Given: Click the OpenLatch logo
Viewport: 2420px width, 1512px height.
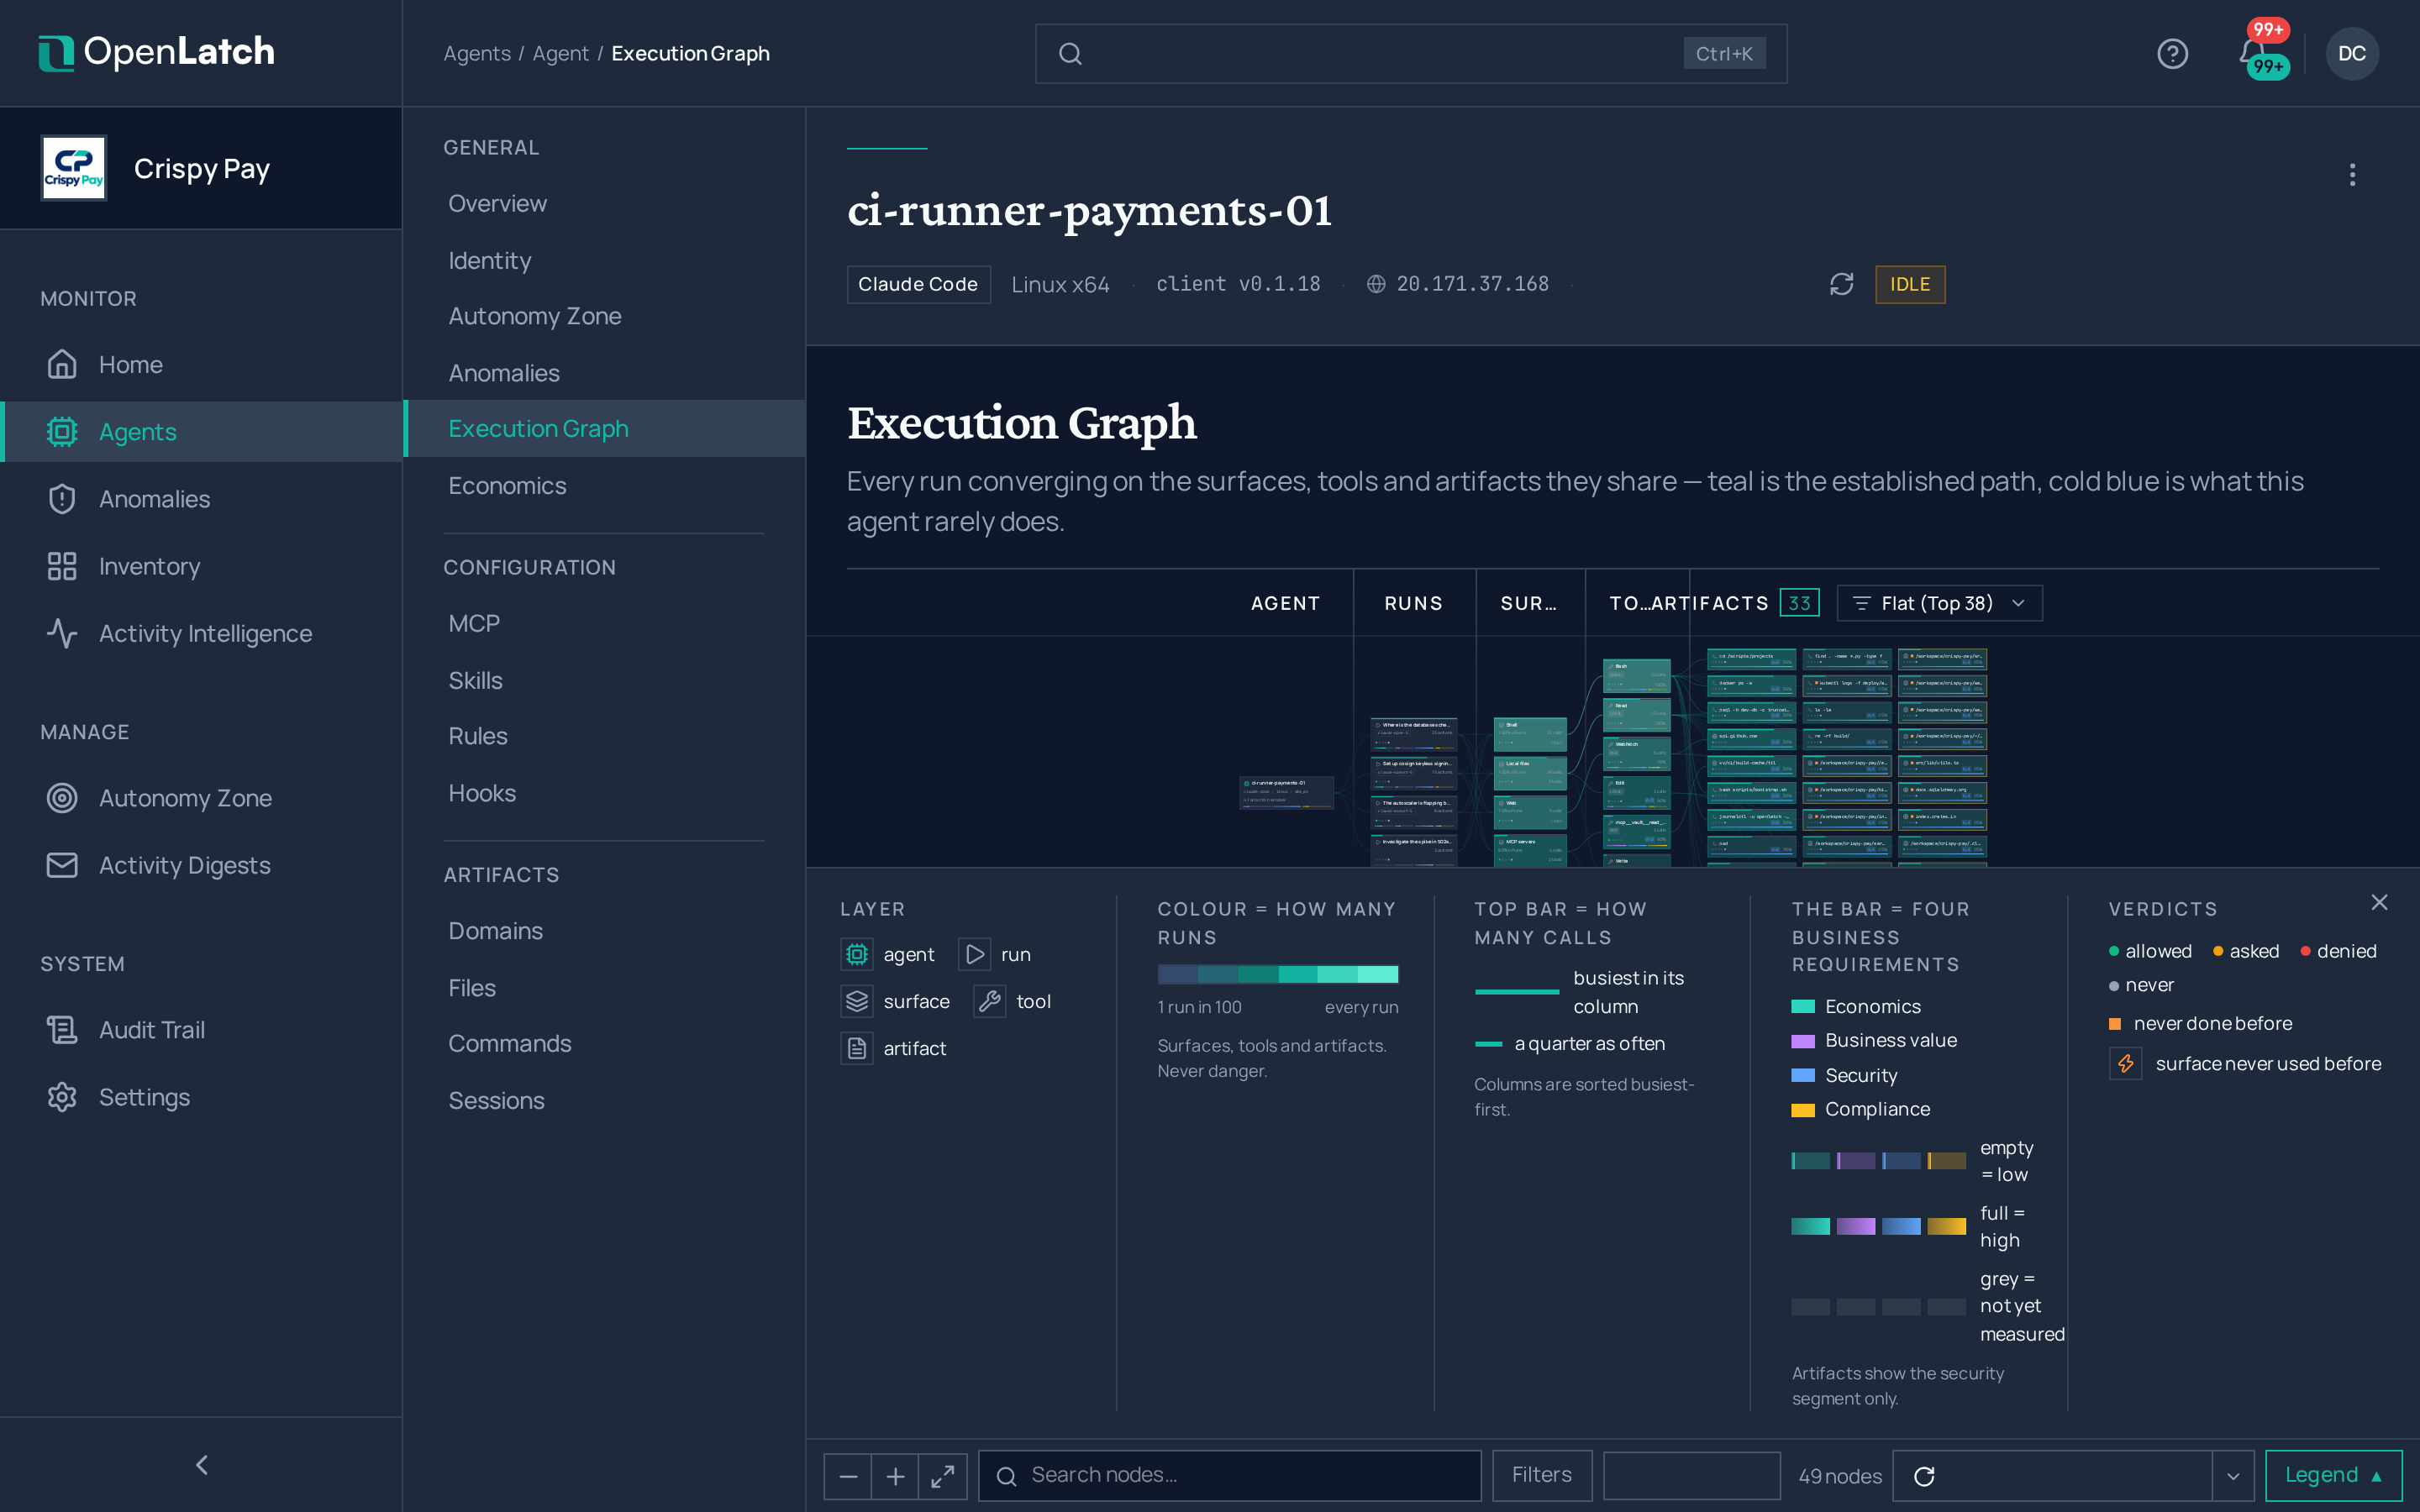Looking at the screenshot, I should (156, 52).
